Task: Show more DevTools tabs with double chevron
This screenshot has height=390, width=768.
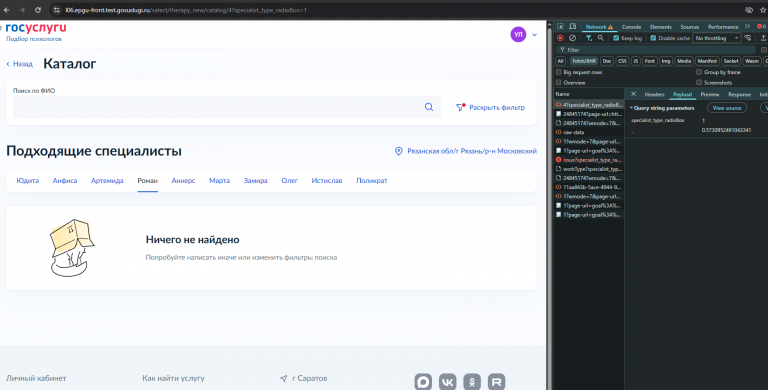Action: [747, 26]
